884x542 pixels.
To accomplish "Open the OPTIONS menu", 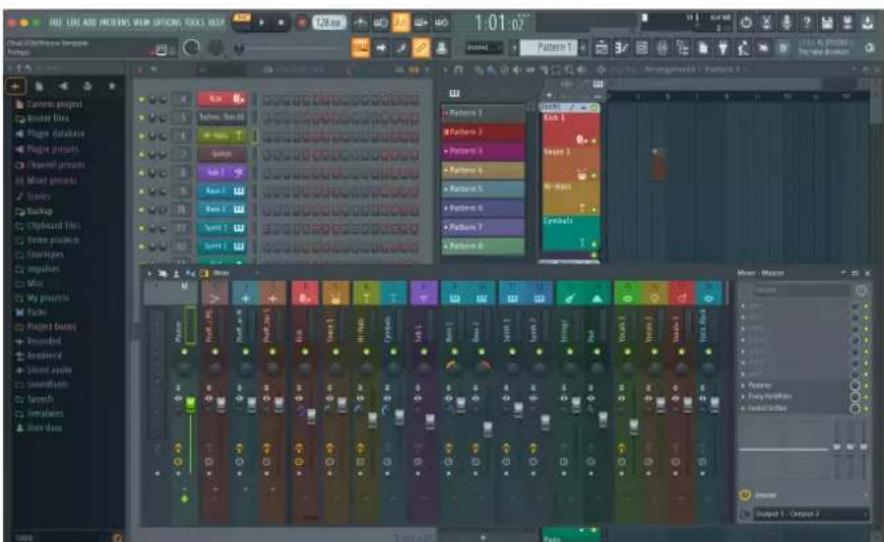I will (169, 23).
